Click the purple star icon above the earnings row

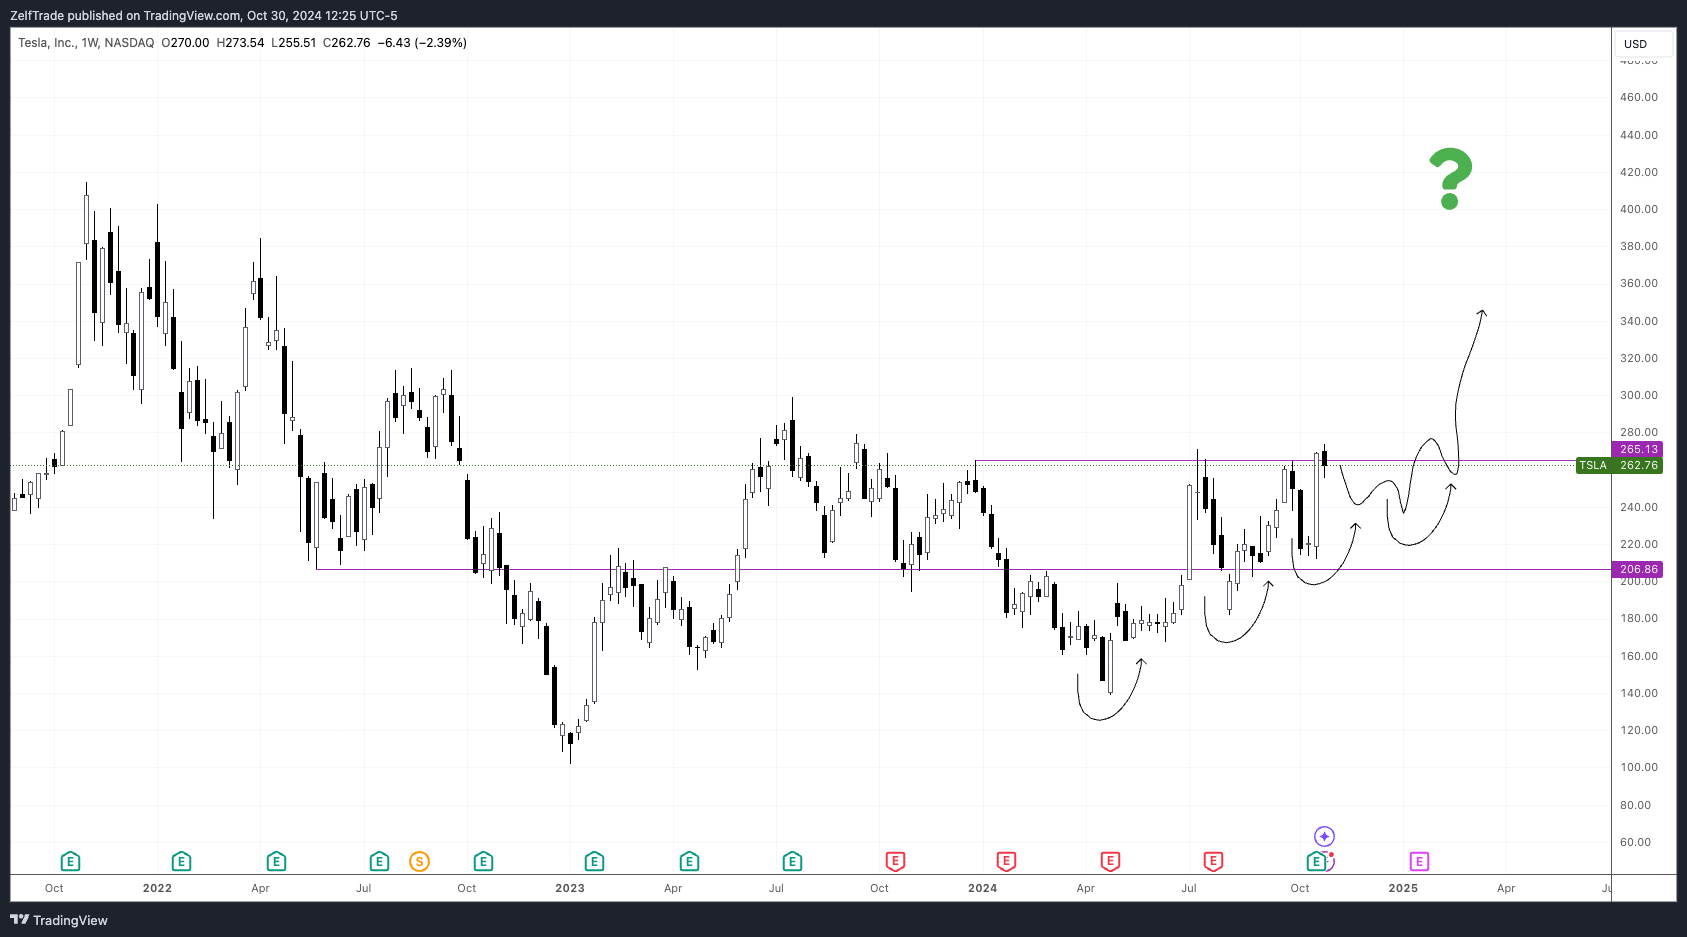[1324, 836]
